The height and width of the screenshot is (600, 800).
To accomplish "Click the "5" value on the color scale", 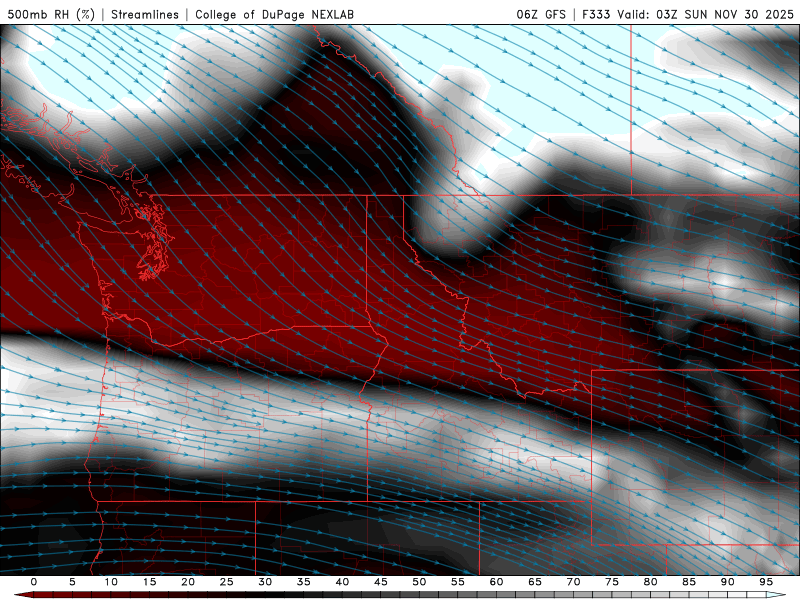I will click(72, 582).
